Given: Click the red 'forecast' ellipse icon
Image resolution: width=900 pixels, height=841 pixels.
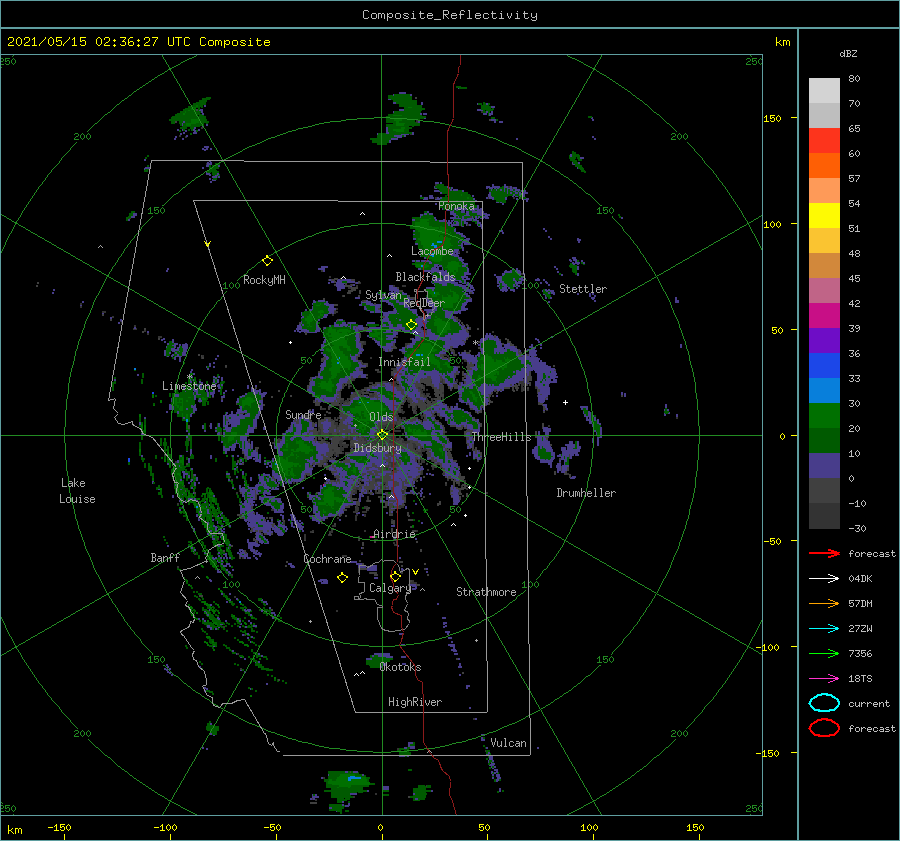Looking at the screenshot, I should tap(824, 728).
